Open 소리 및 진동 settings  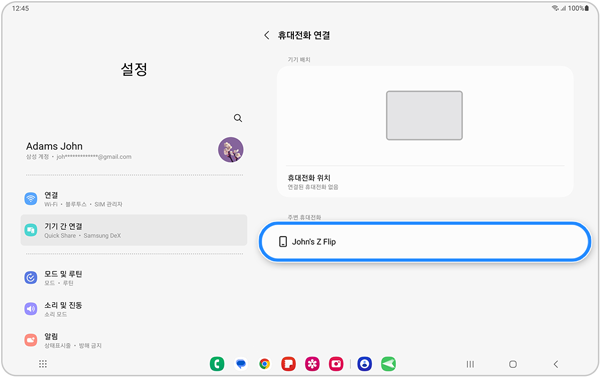[x=134, y=309]
